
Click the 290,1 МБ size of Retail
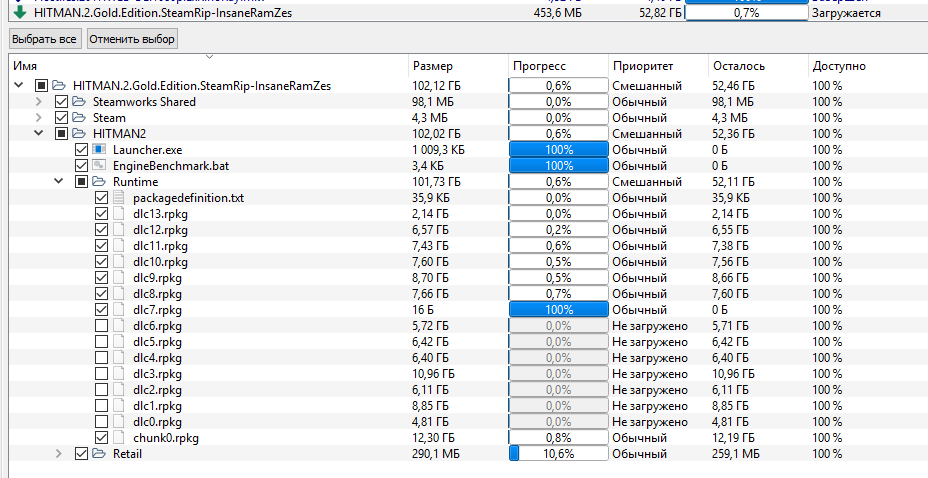tap(436, 454)
